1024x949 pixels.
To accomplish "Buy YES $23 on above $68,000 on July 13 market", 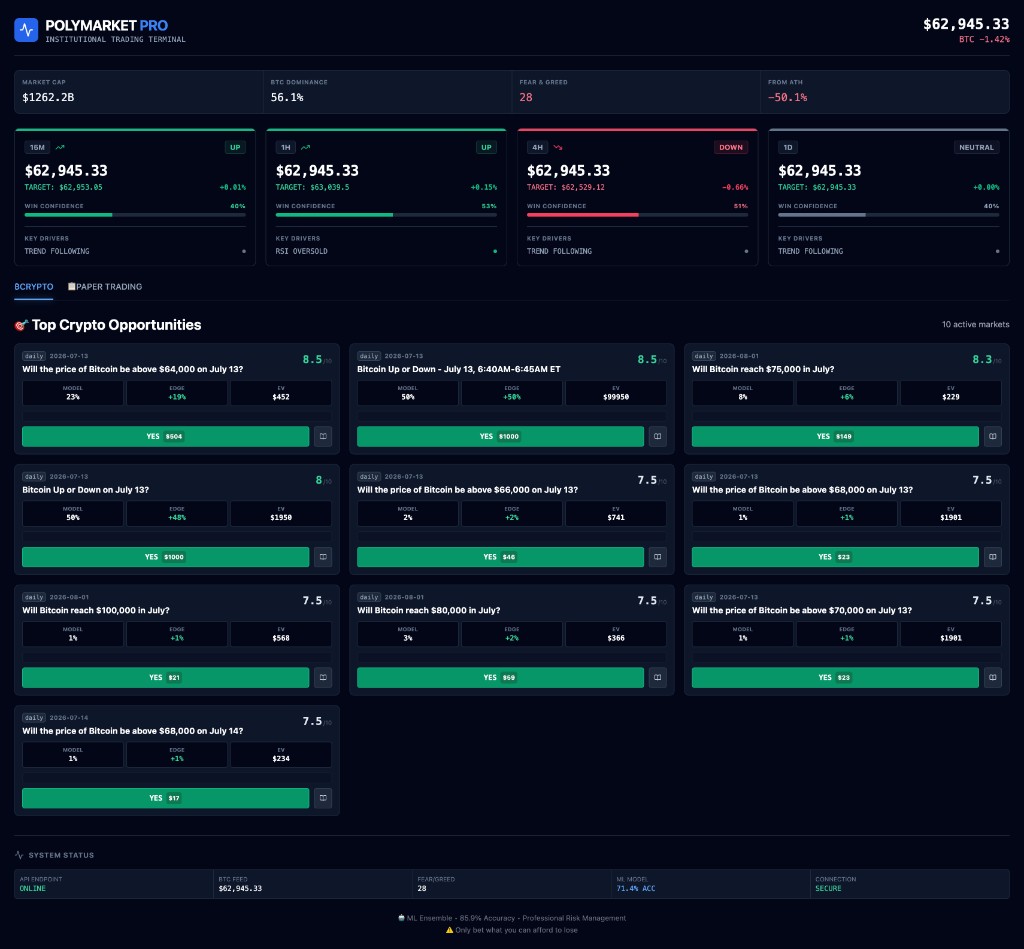I will click(835, 557).
